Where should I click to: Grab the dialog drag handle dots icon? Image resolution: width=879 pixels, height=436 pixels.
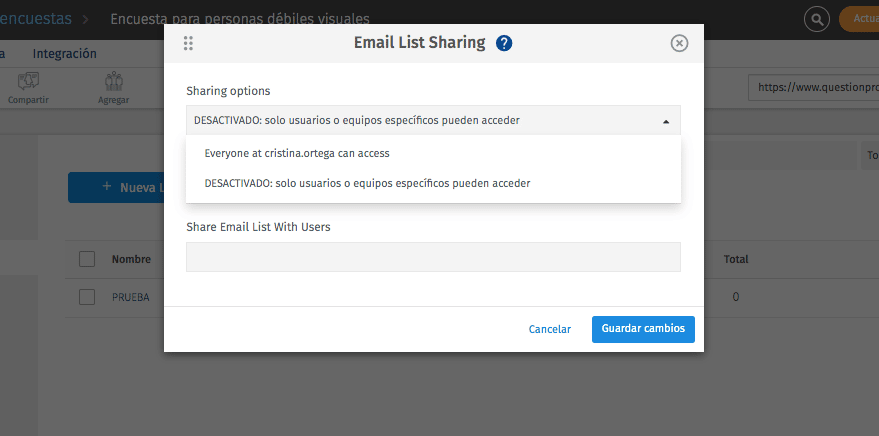[188, 43]
